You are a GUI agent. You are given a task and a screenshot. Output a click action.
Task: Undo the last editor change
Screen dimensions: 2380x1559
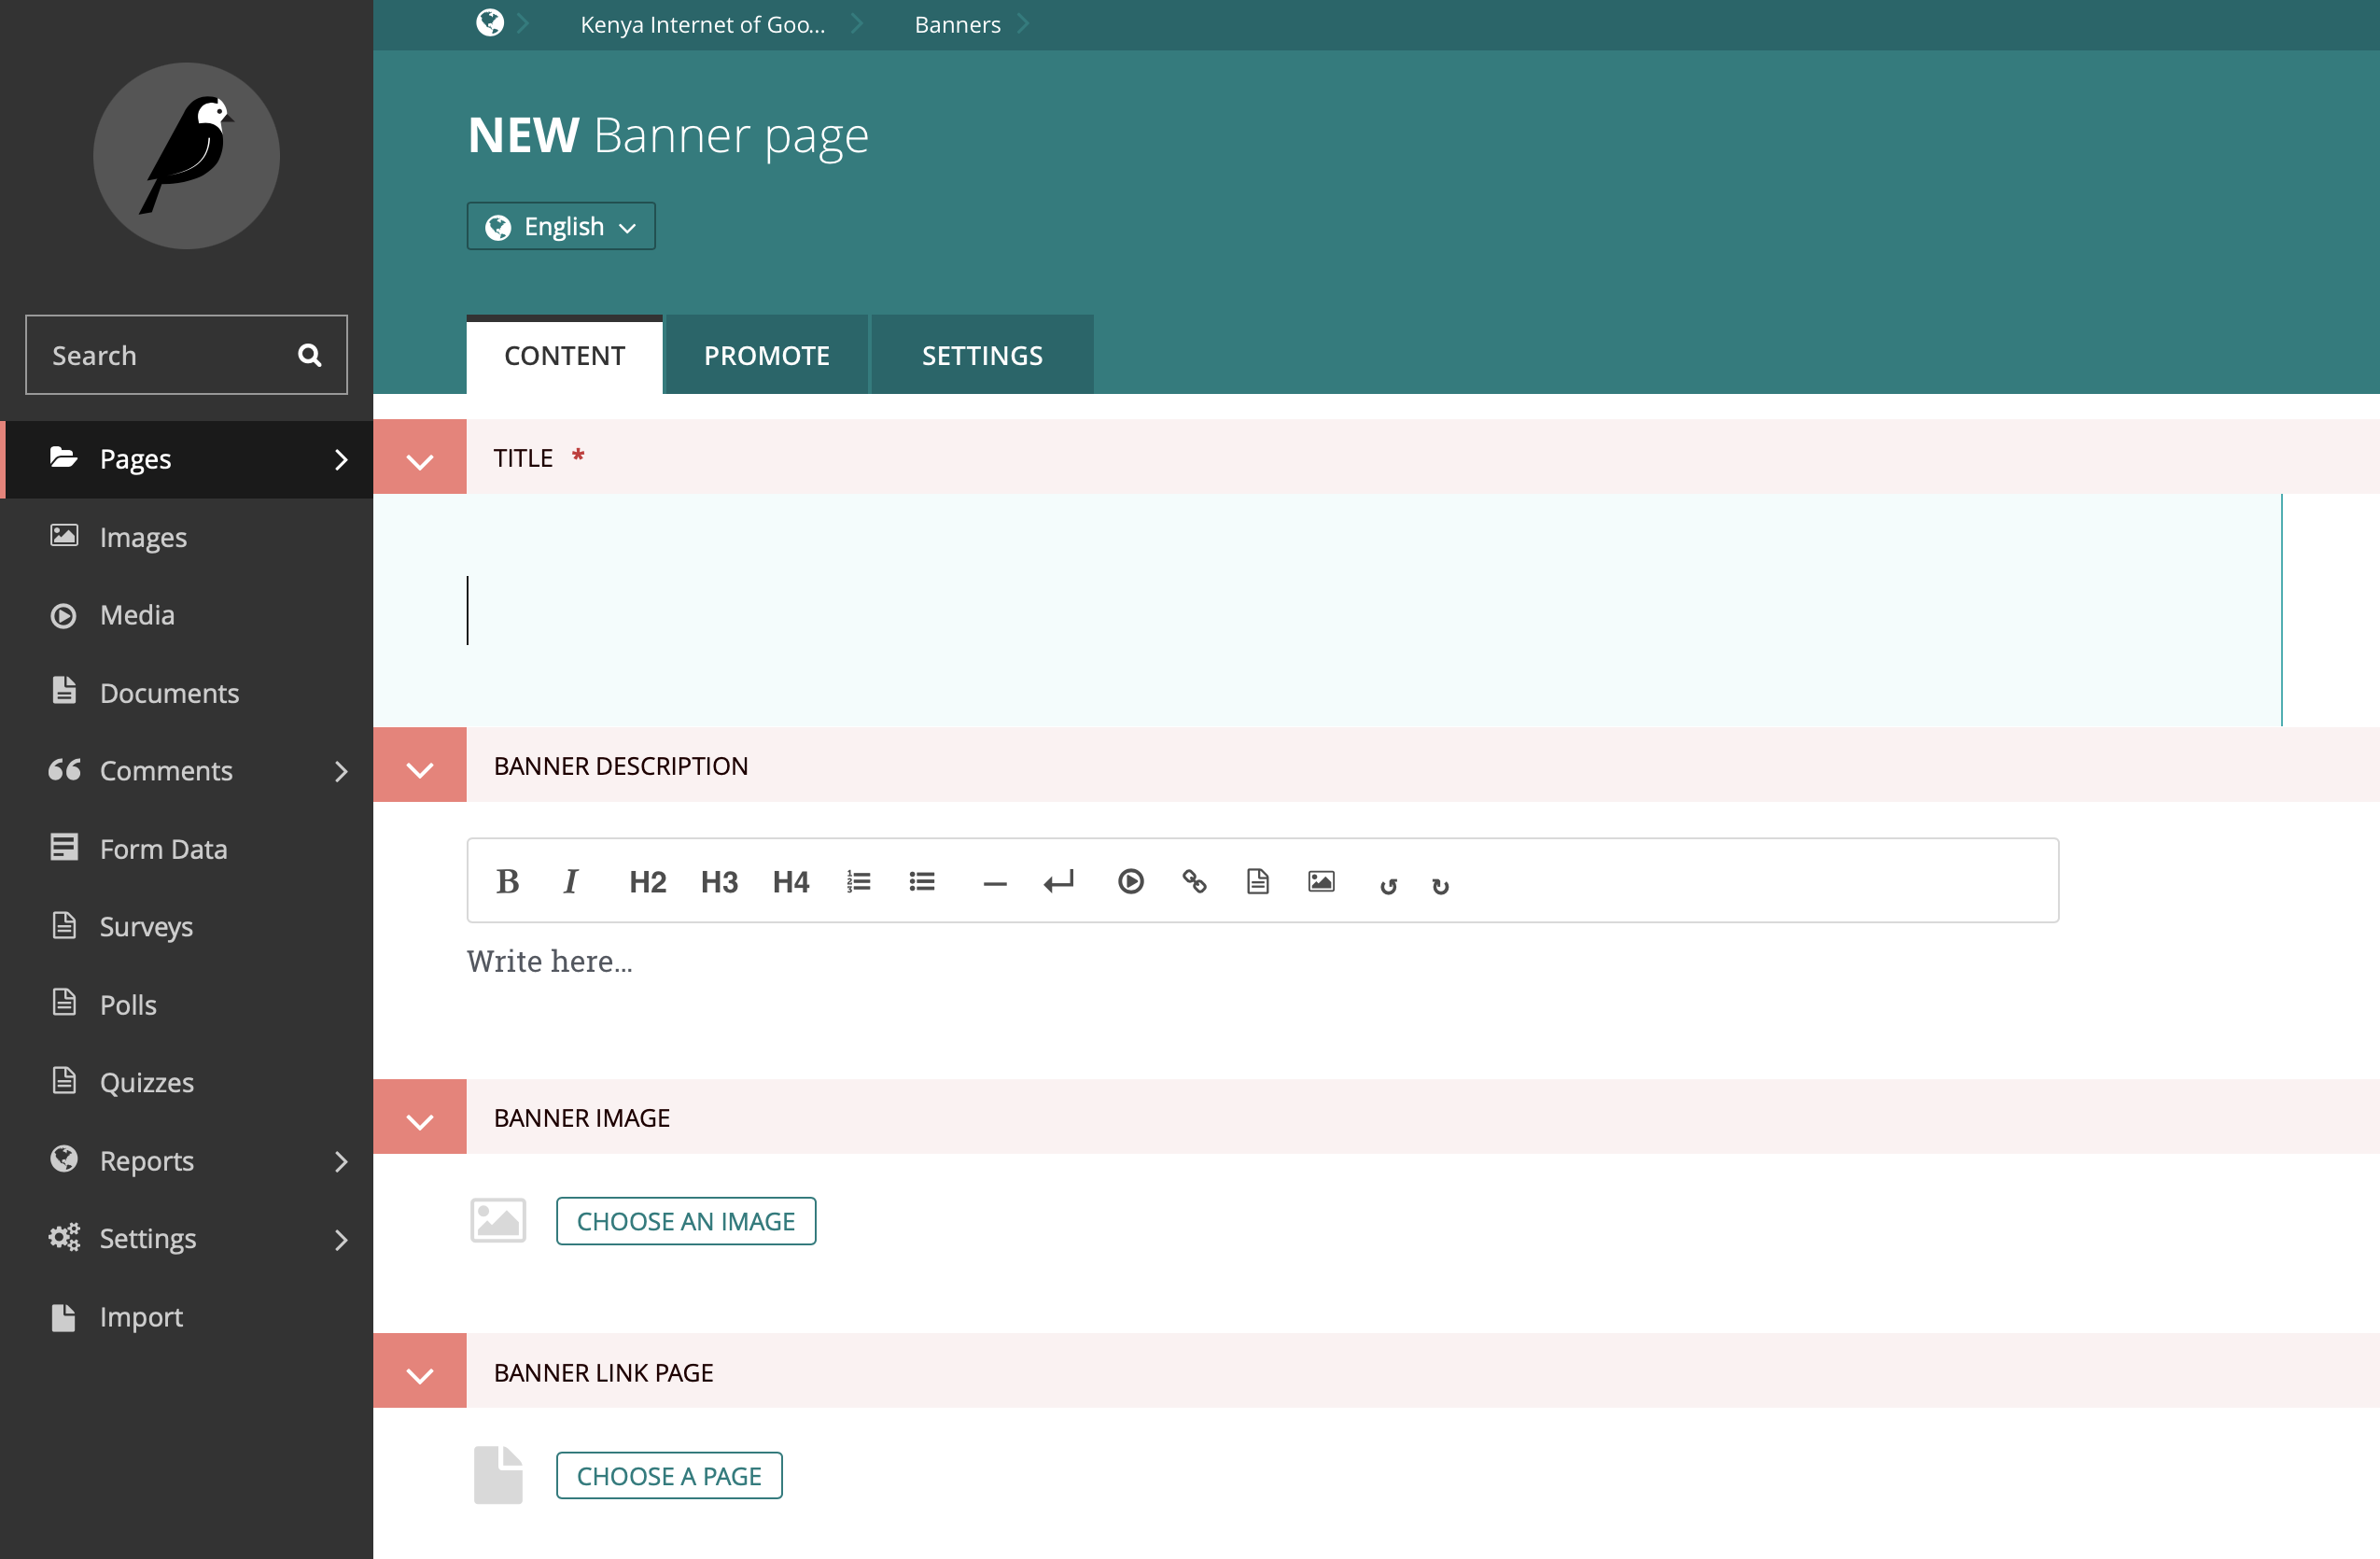(x=1388, y=886)
